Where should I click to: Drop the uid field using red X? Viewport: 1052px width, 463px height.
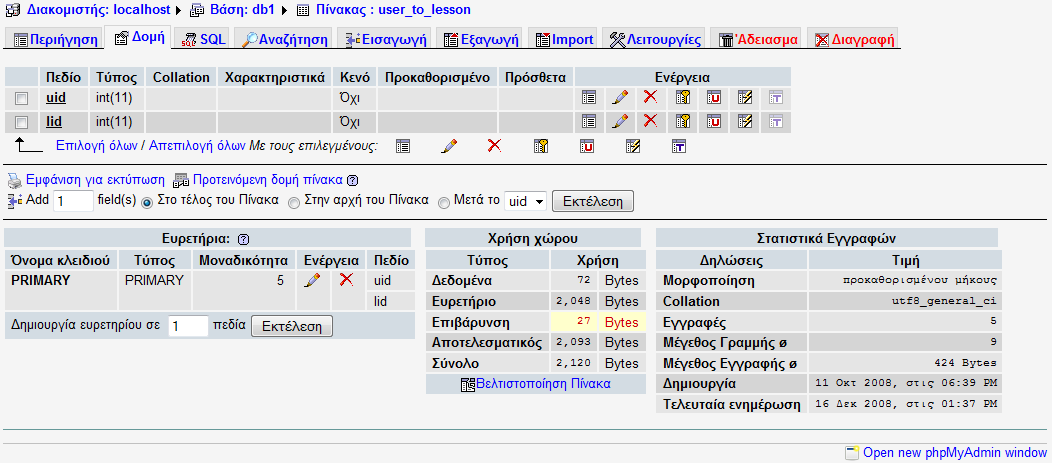[650, 98]
